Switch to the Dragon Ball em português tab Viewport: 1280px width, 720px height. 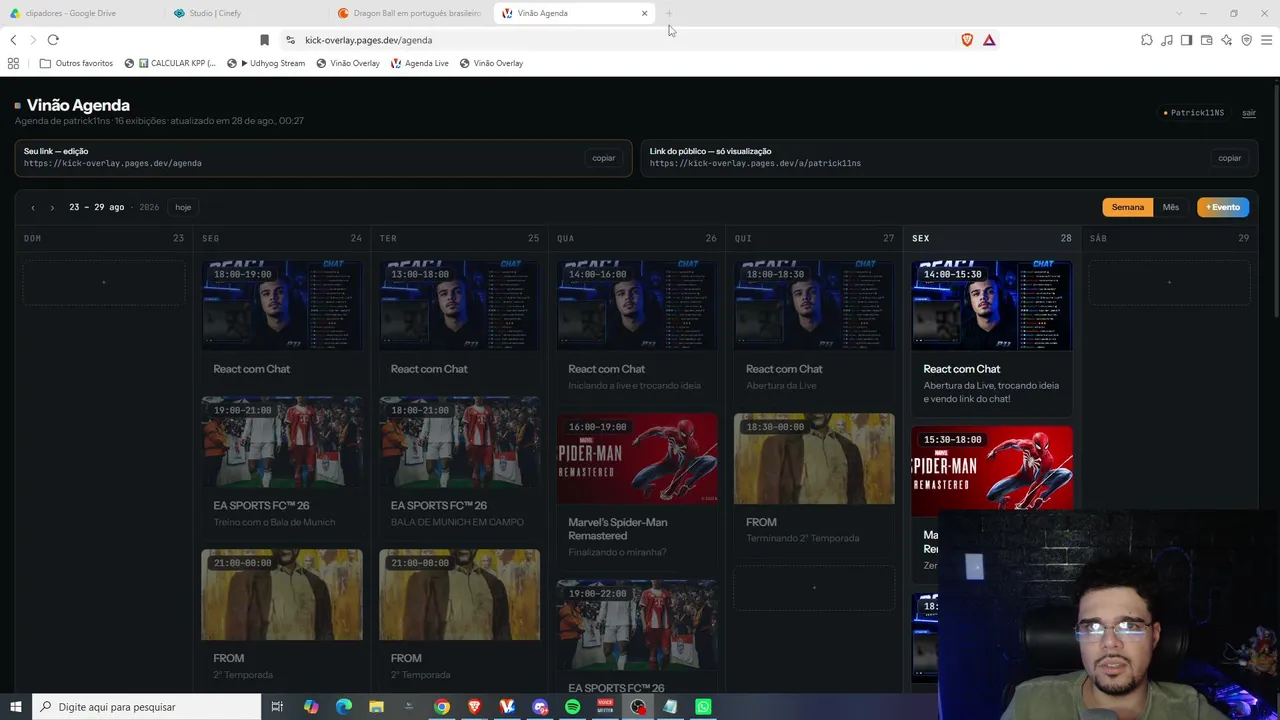410,13
